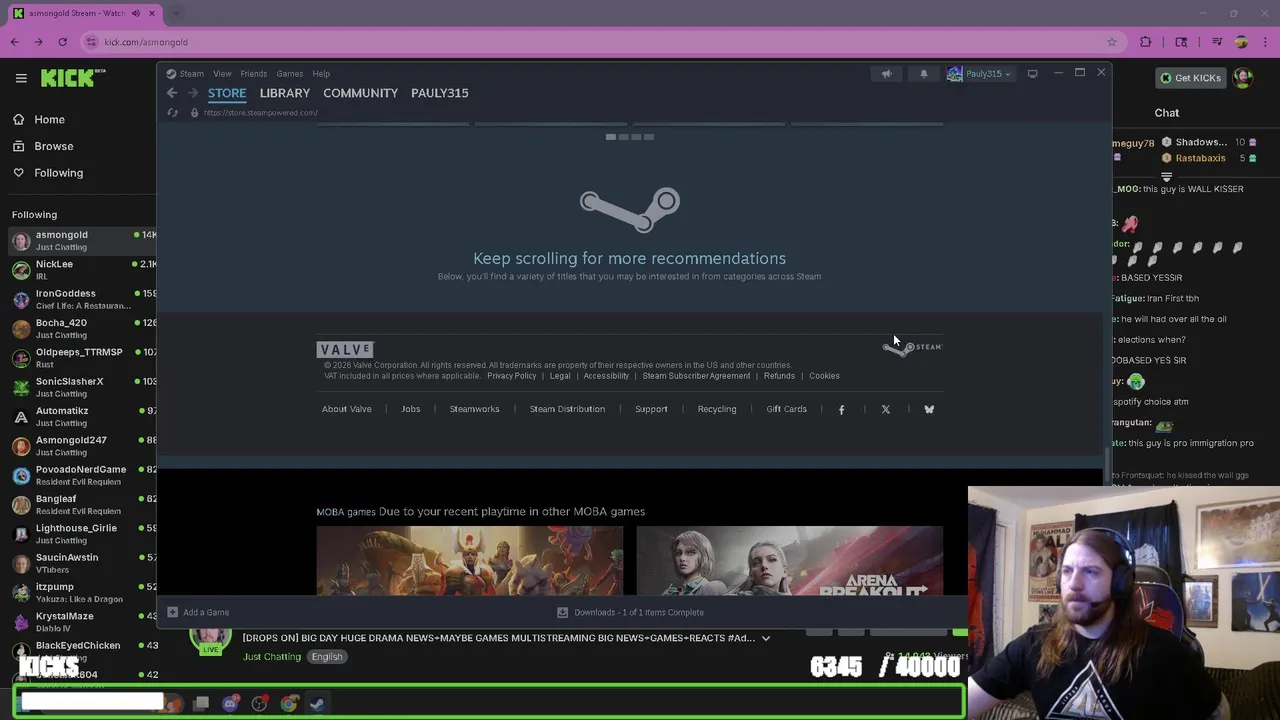Open Chrome three-dot menu
Screen dimensions: 1280x720
[1265, 42]
